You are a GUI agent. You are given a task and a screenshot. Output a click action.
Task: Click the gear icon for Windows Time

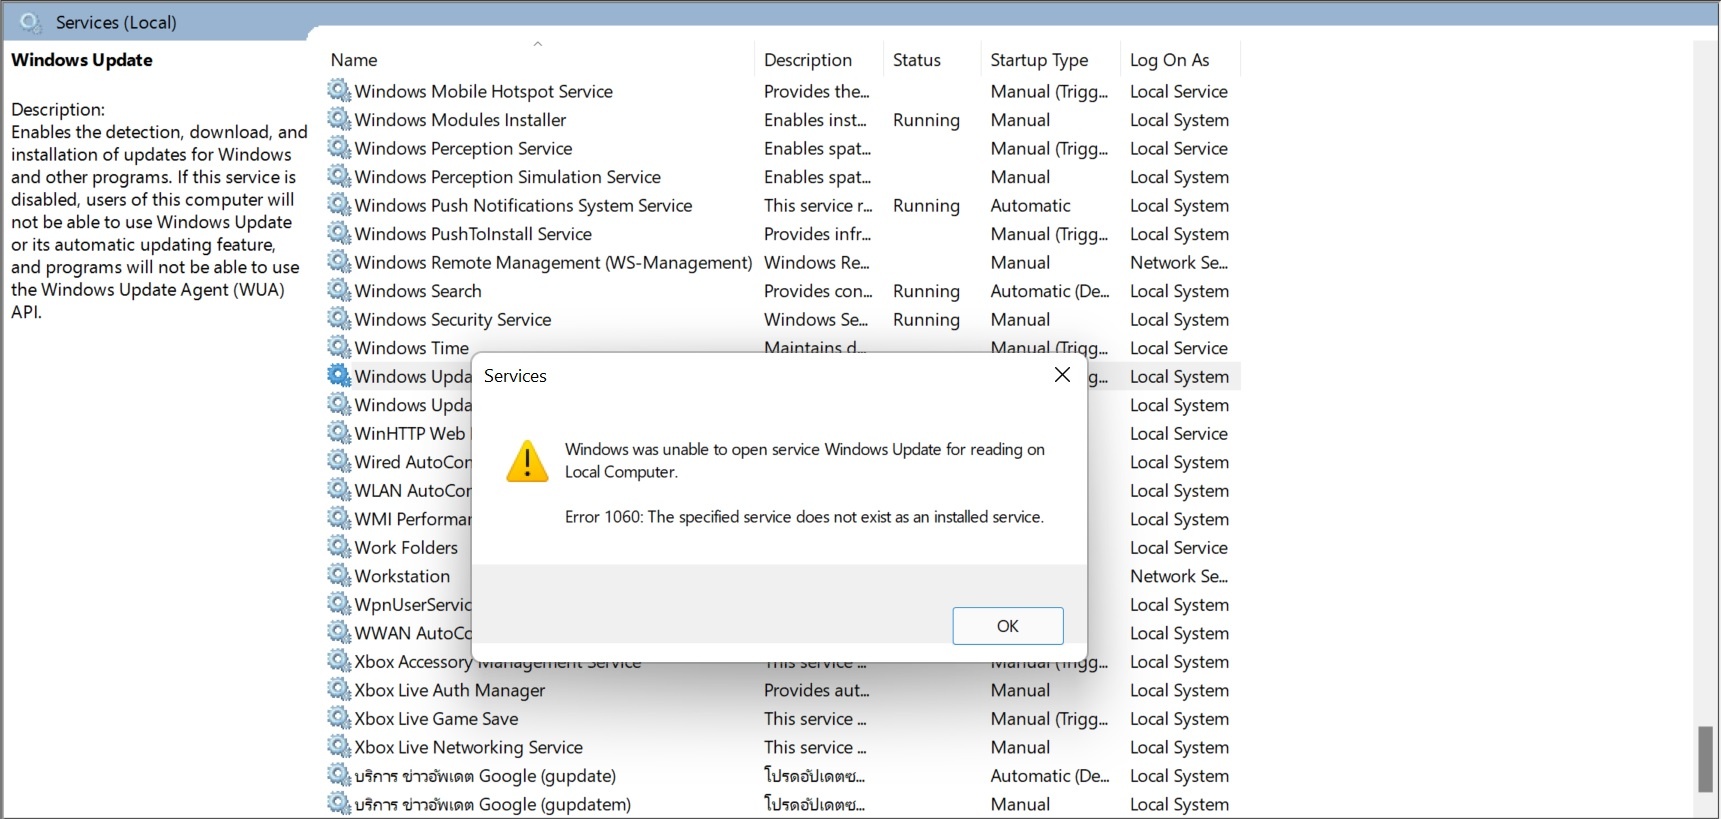[x=339, y=347]
